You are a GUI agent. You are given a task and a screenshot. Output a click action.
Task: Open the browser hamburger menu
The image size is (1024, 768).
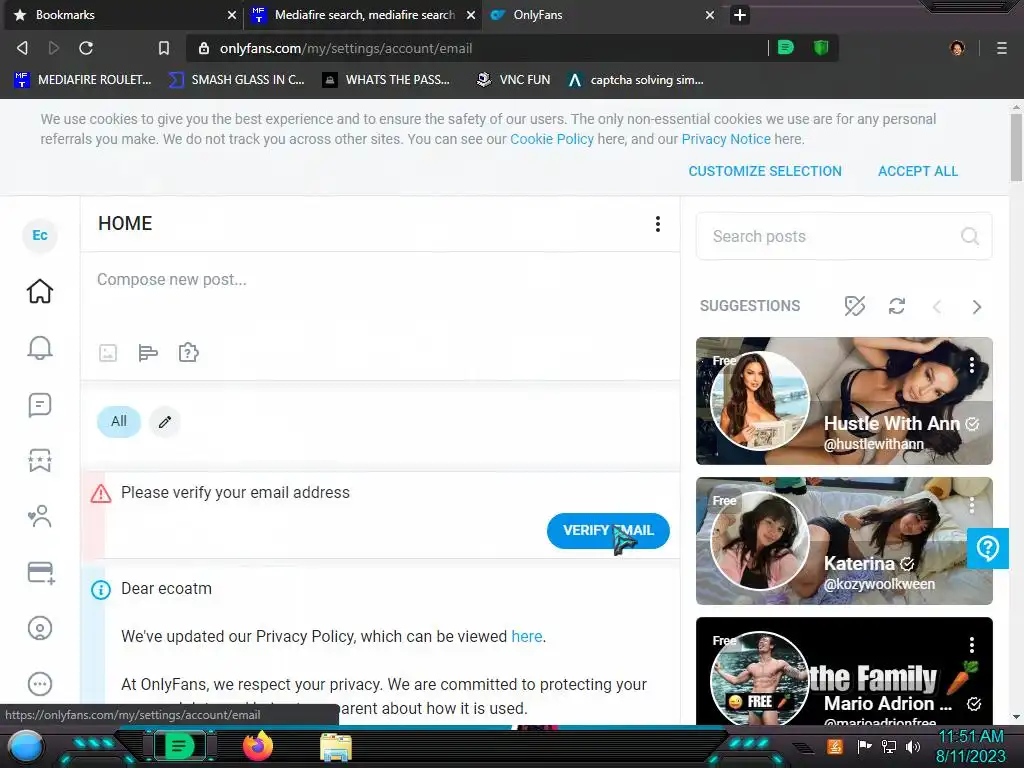(x=1001, y=48)
